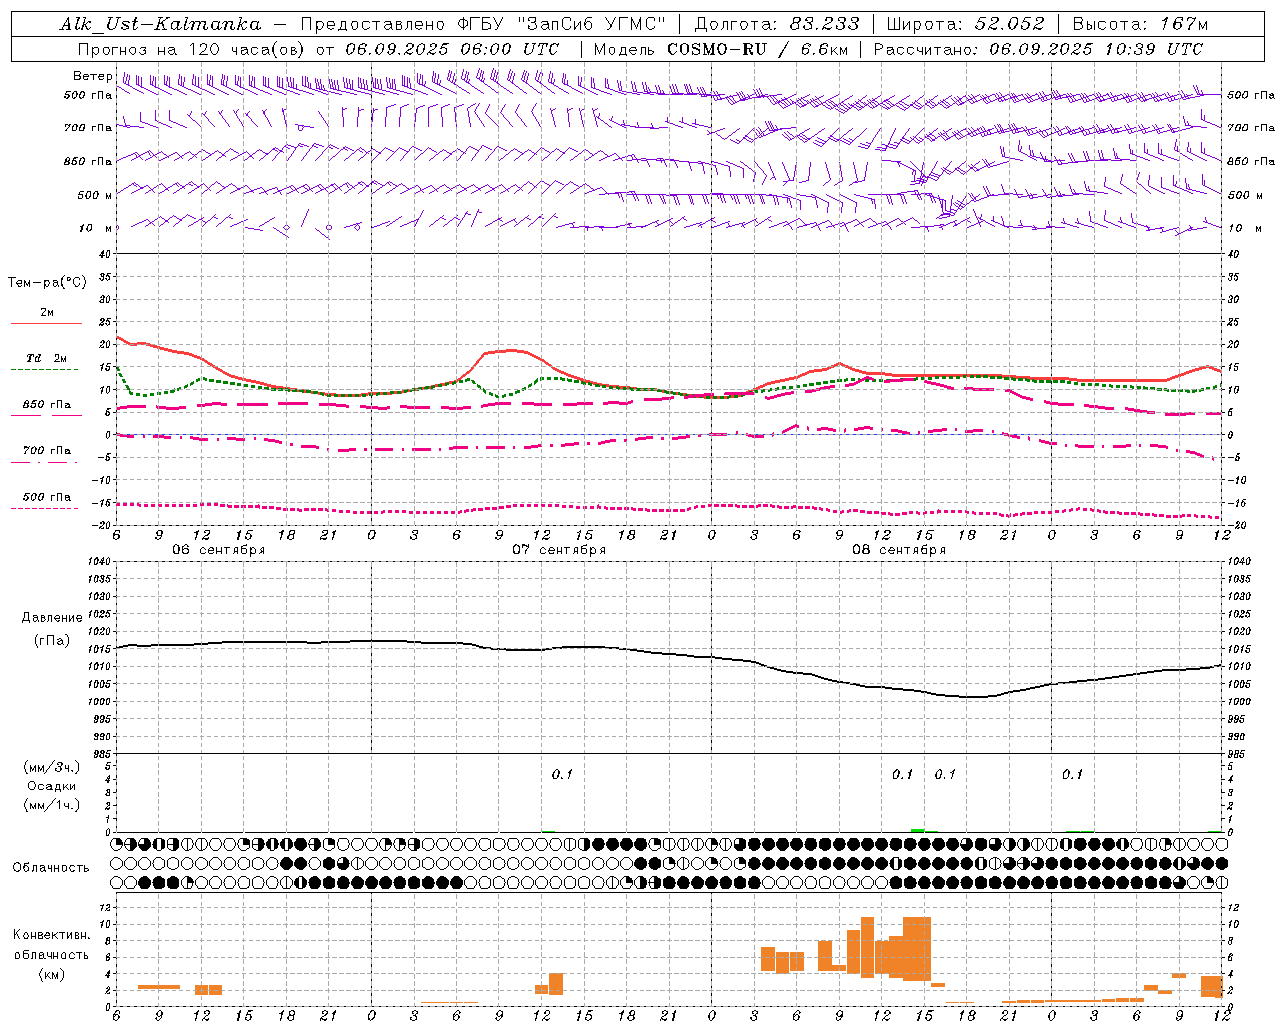1280x1024 pixels.
Task: Click the '(км)' unit under convective cloudiness
Action: [51, 974]
